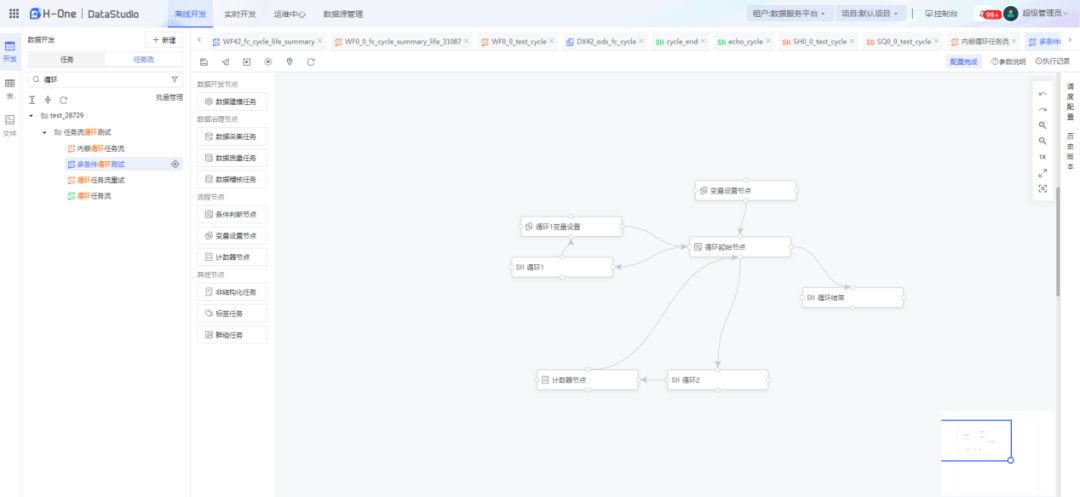
Task: Go to the 实时开发 menu
Action: (239, 14)
